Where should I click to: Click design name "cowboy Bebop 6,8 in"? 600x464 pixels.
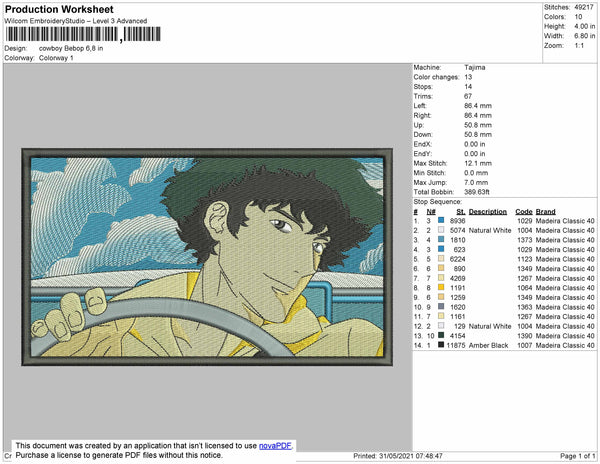coord(71,49)
